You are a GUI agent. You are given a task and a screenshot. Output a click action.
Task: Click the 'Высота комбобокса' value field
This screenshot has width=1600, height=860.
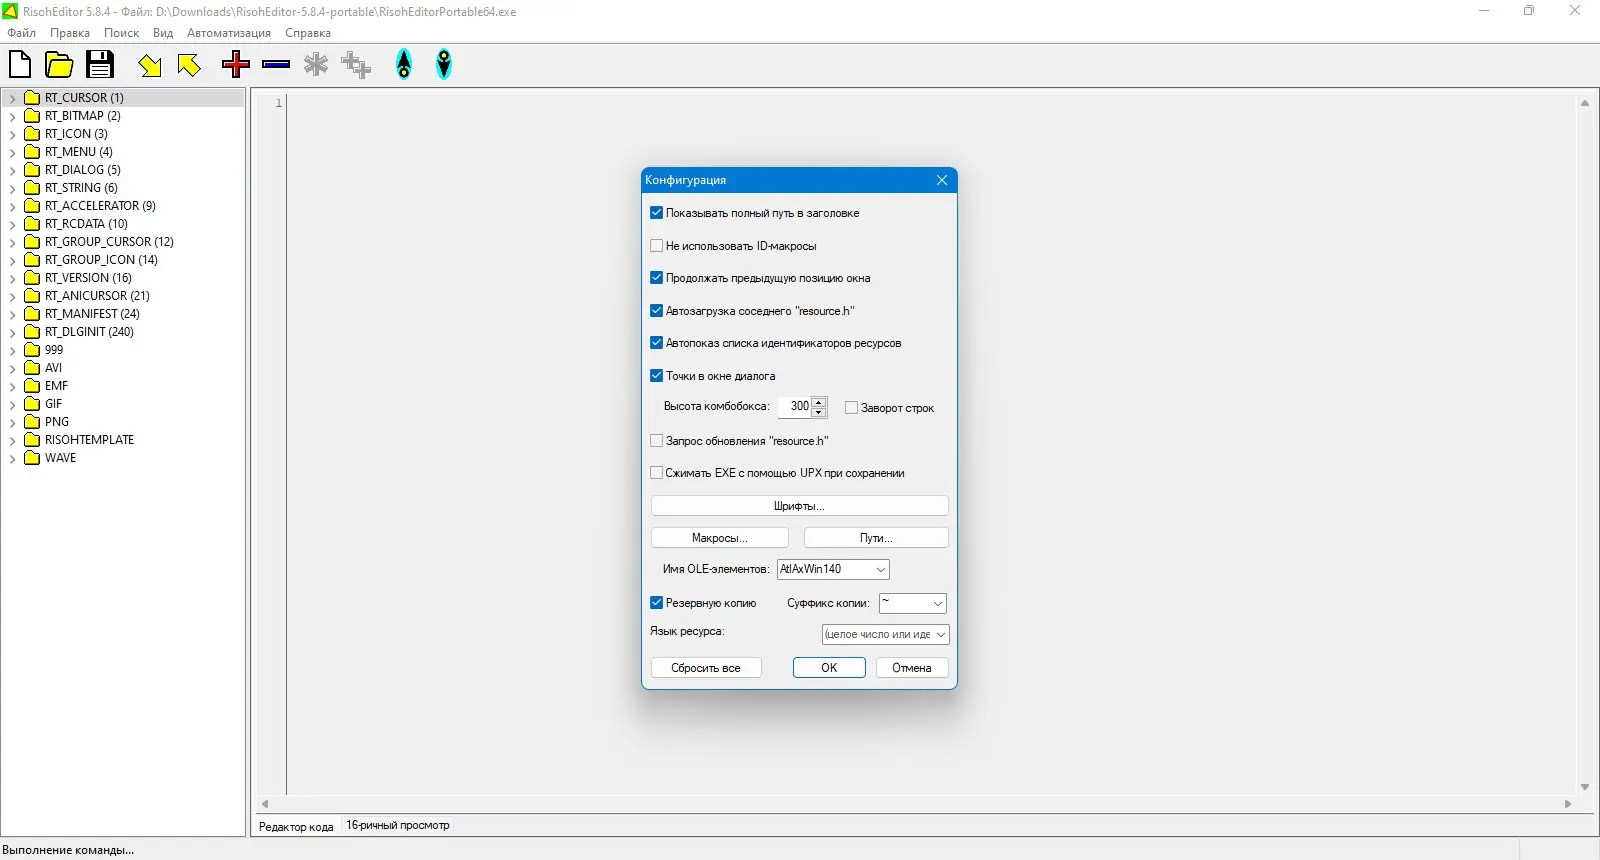coord(795,407)
